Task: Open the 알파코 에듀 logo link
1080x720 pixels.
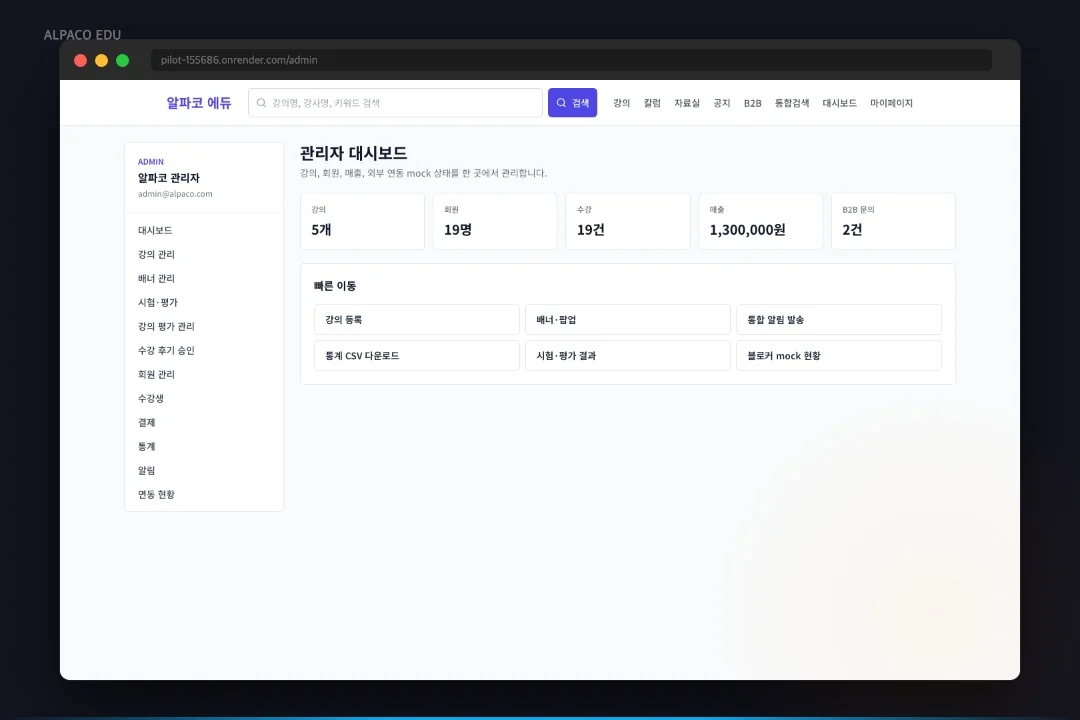Action: click(198, 103)
